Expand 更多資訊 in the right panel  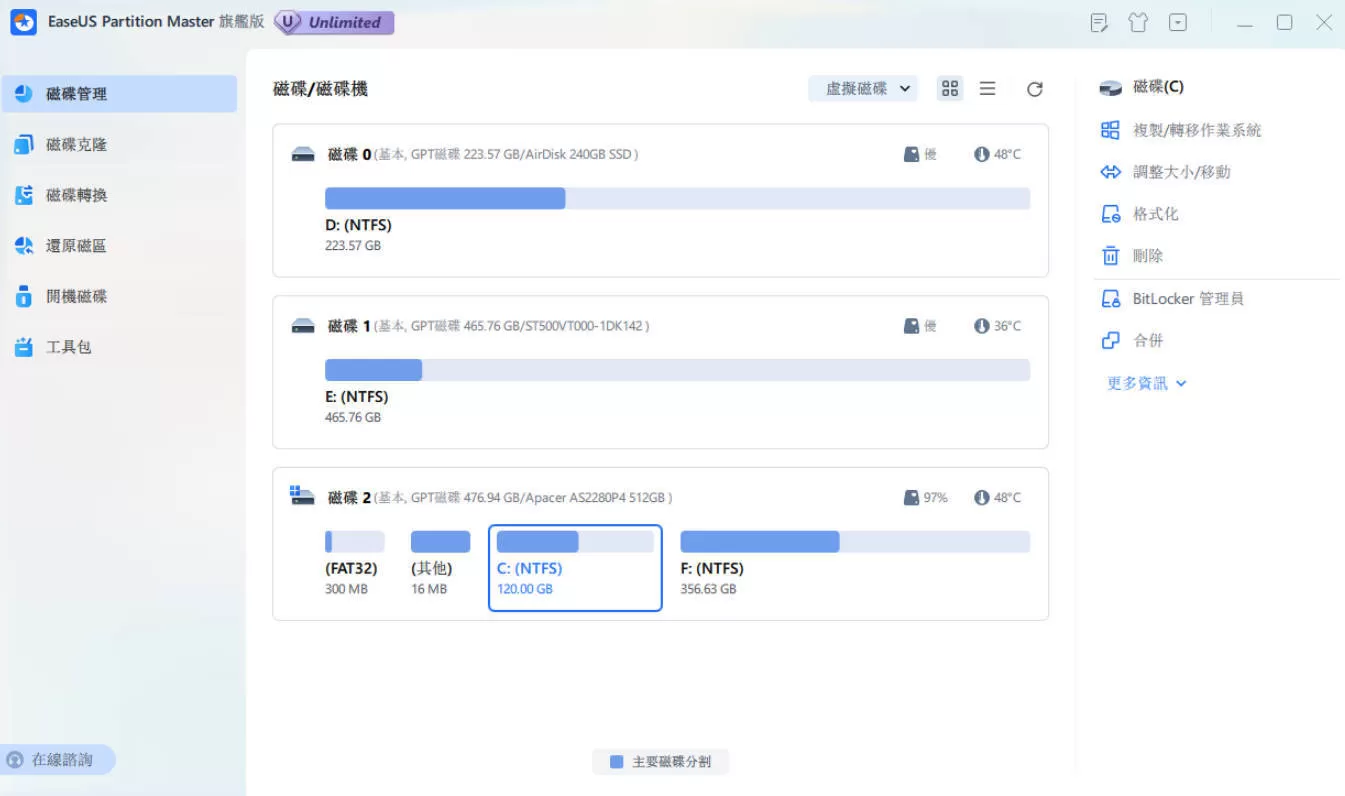(x=1145, y=382)
